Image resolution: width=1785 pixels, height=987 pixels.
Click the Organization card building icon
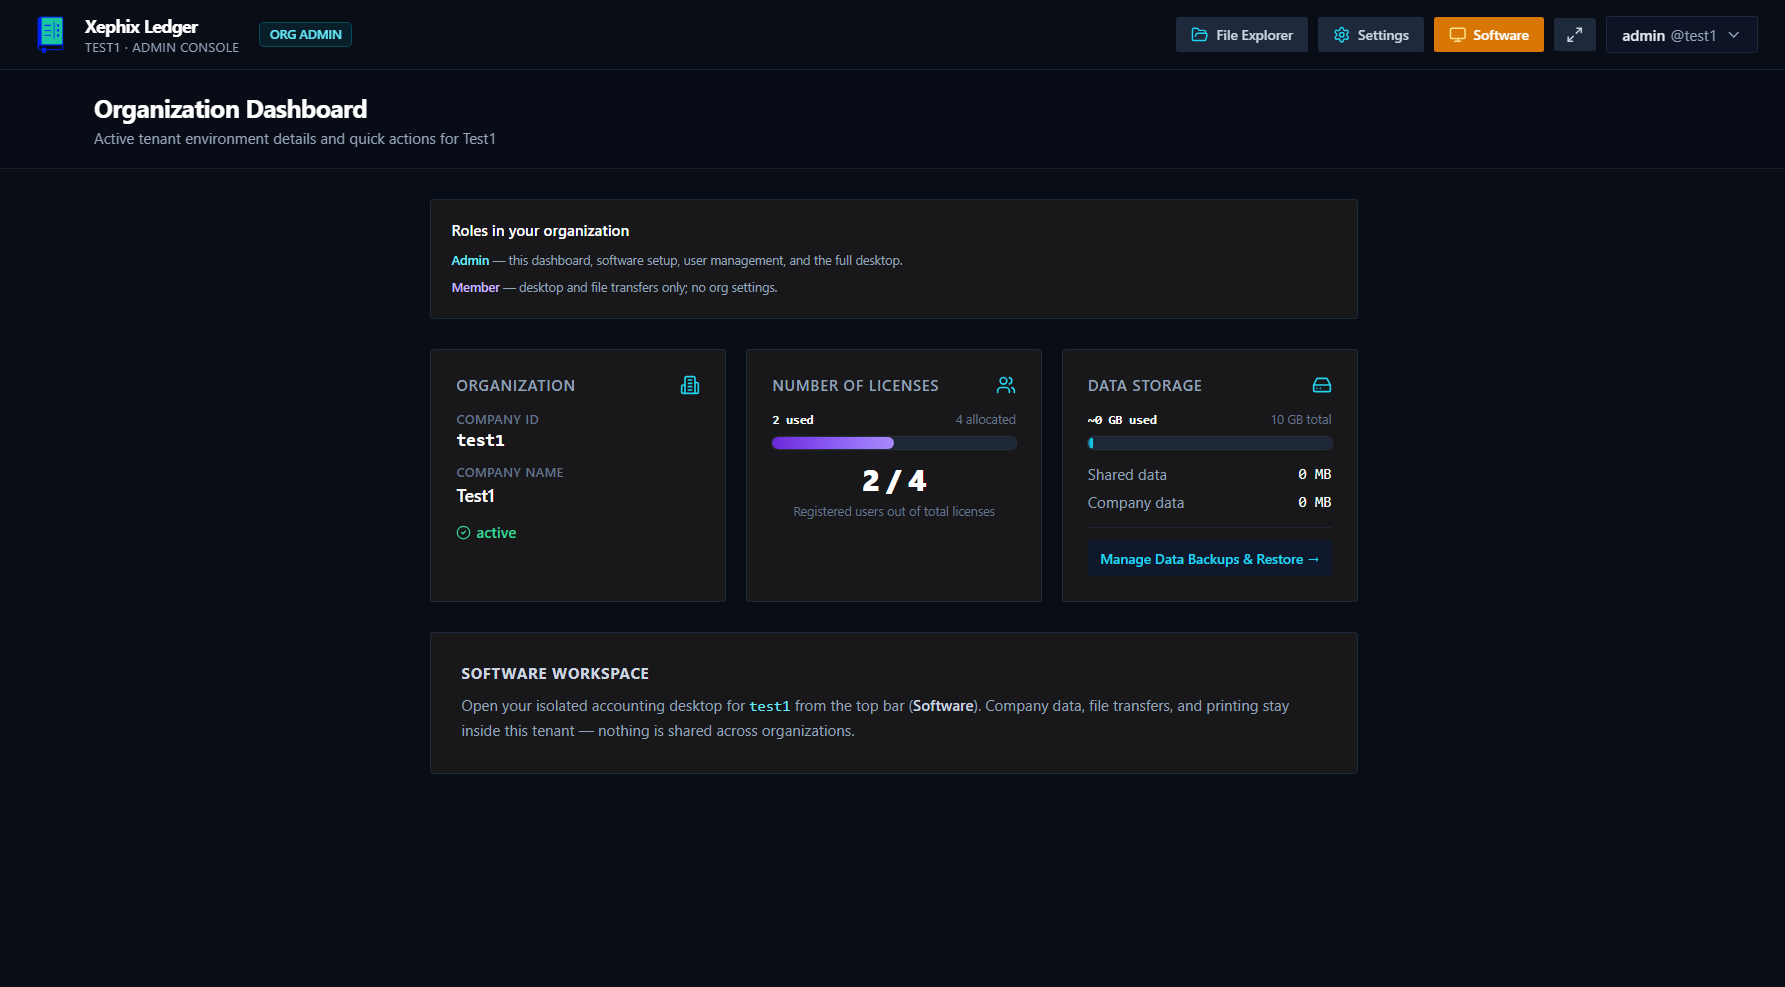pyautogui.click(x=690, y=385)
